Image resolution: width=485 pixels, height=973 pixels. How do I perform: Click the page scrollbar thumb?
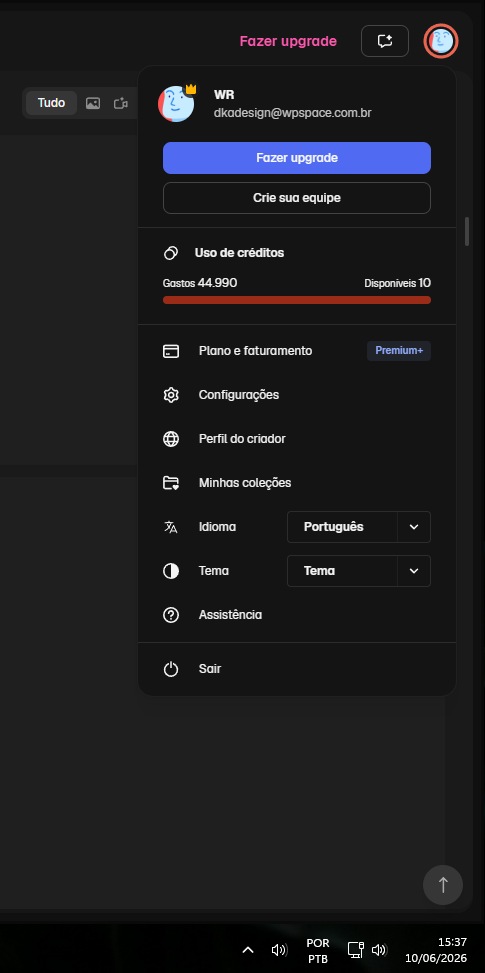[467, 231]
